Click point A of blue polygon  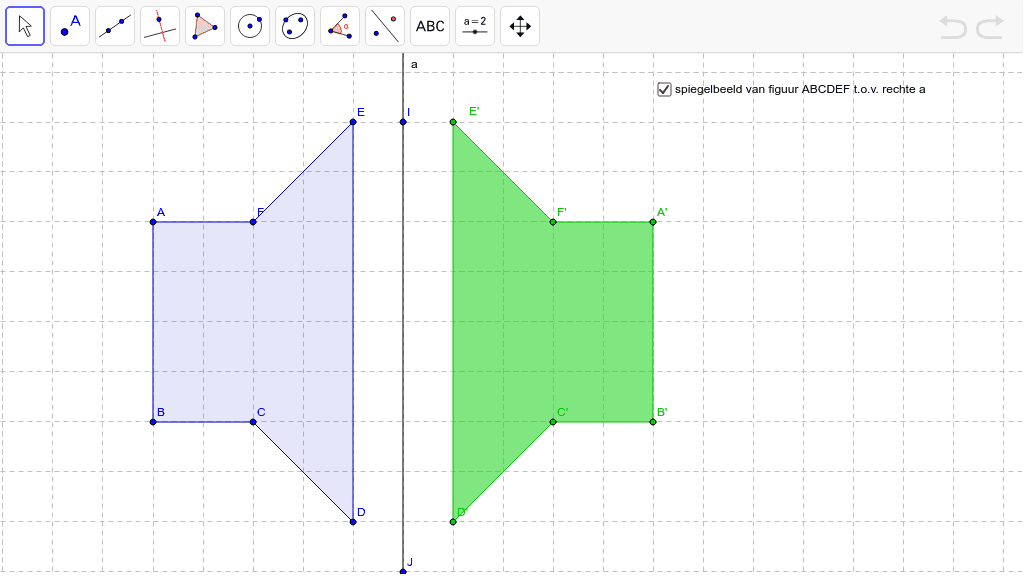(x=153, y=222)
